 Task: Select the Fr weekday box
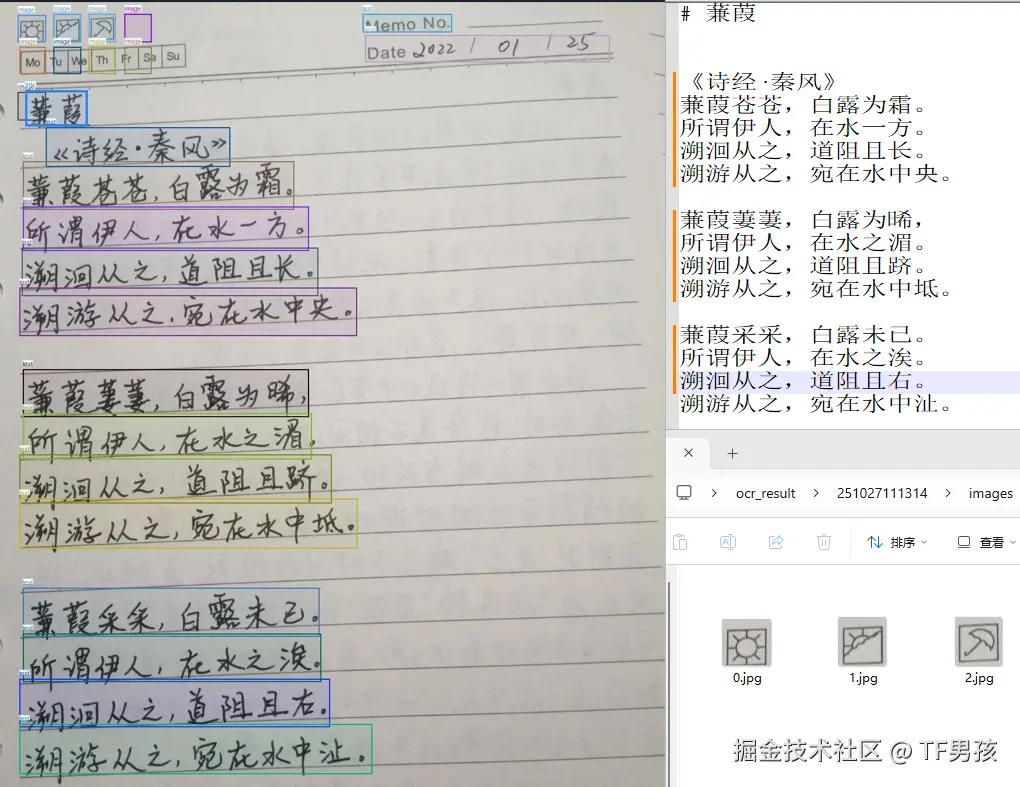tap(126, 59)
